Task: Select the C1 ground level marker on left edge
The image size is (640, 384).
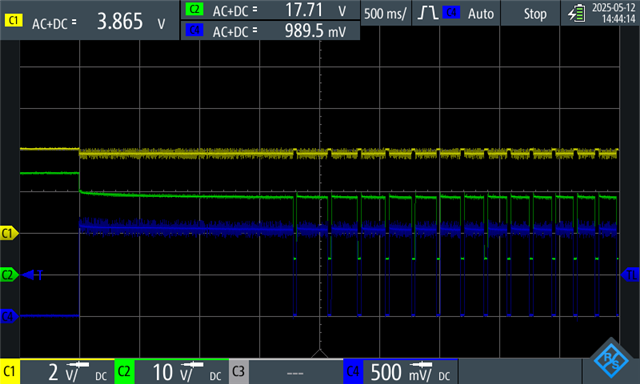Action: click(x=9, y=233)
